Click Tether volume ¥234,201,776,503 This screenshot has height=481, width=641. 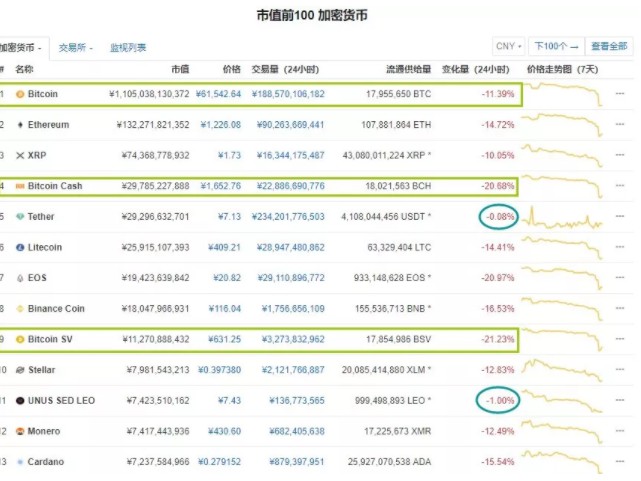click(x=288, y=217)
